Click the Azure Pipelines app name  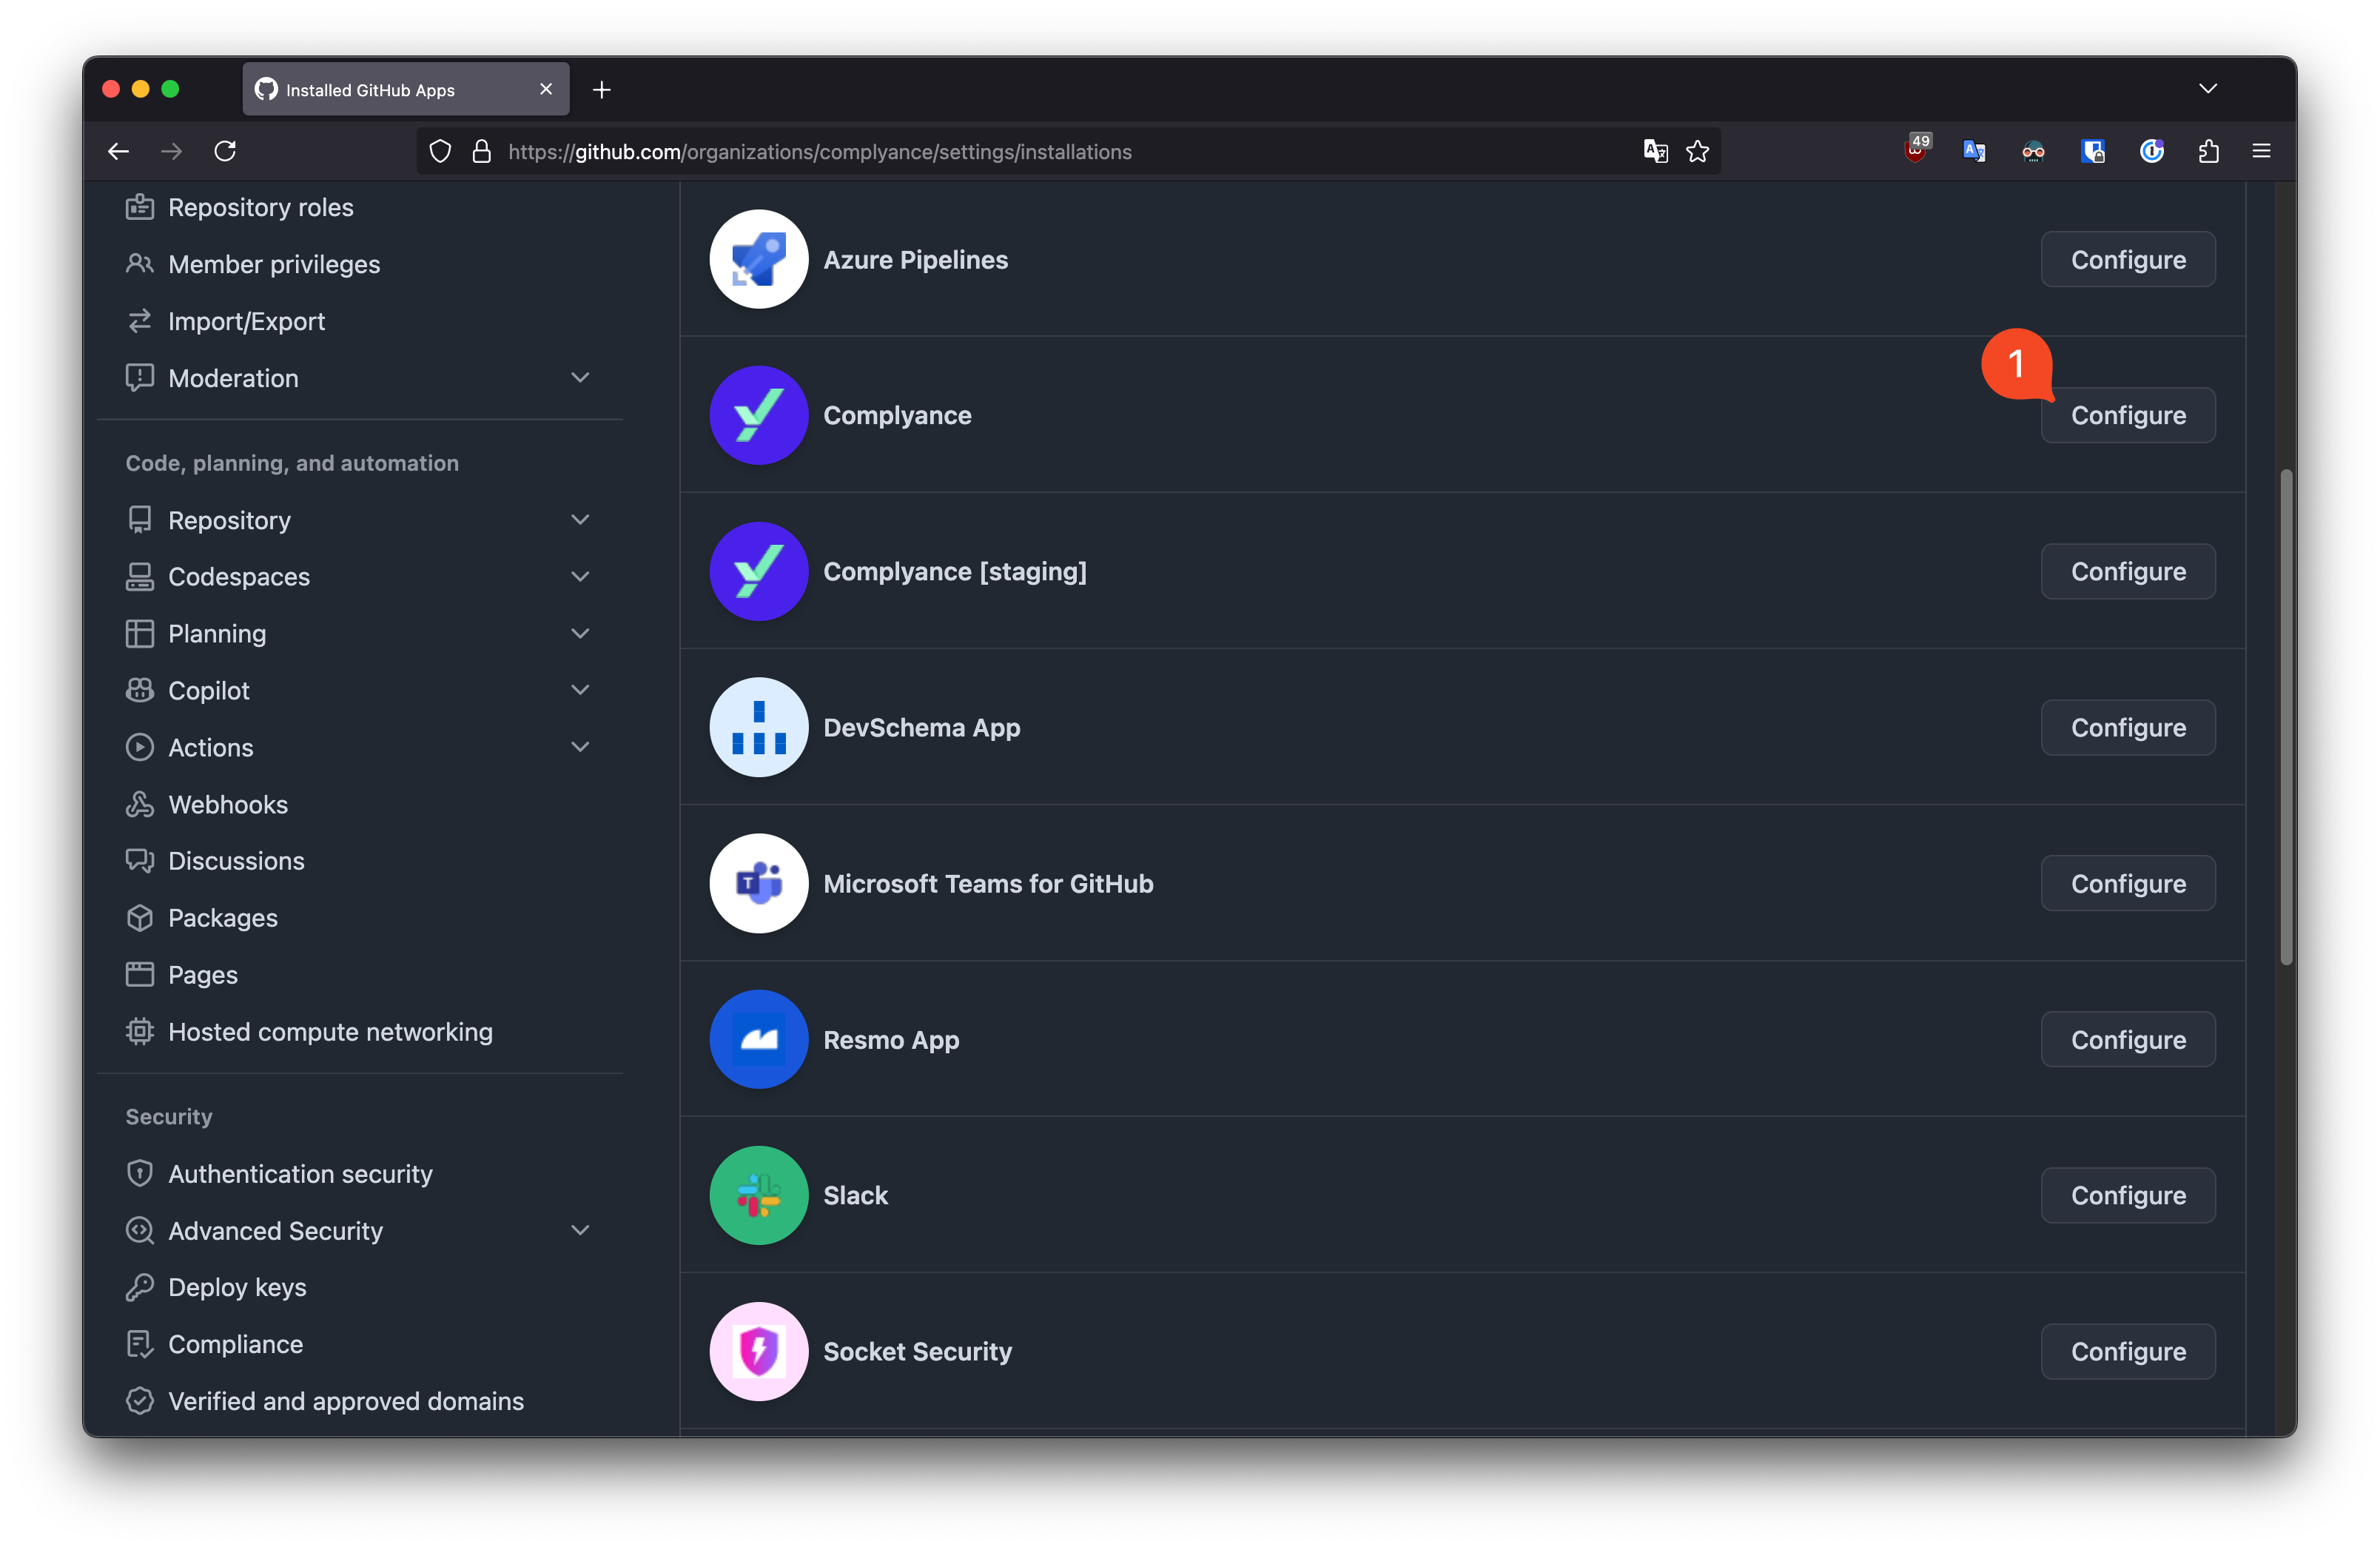[915, 259]
